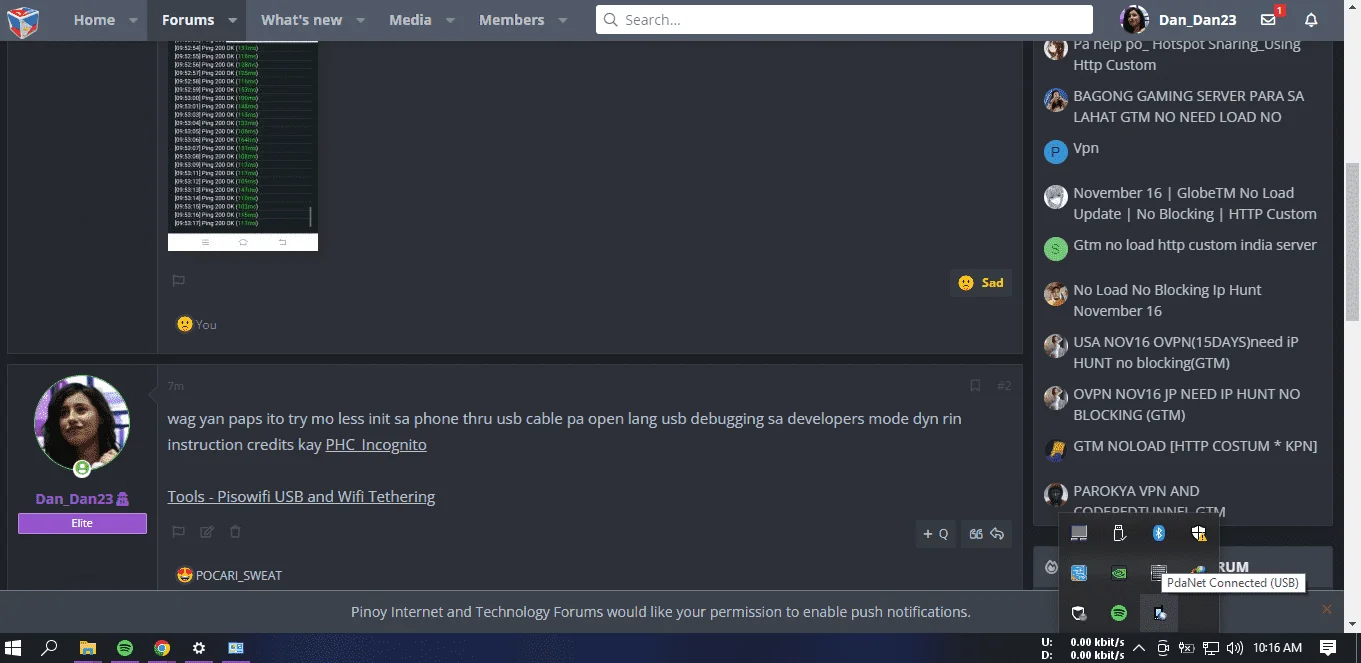
Task: Open NVIDIA tray icon
Action: point(1119,573)
